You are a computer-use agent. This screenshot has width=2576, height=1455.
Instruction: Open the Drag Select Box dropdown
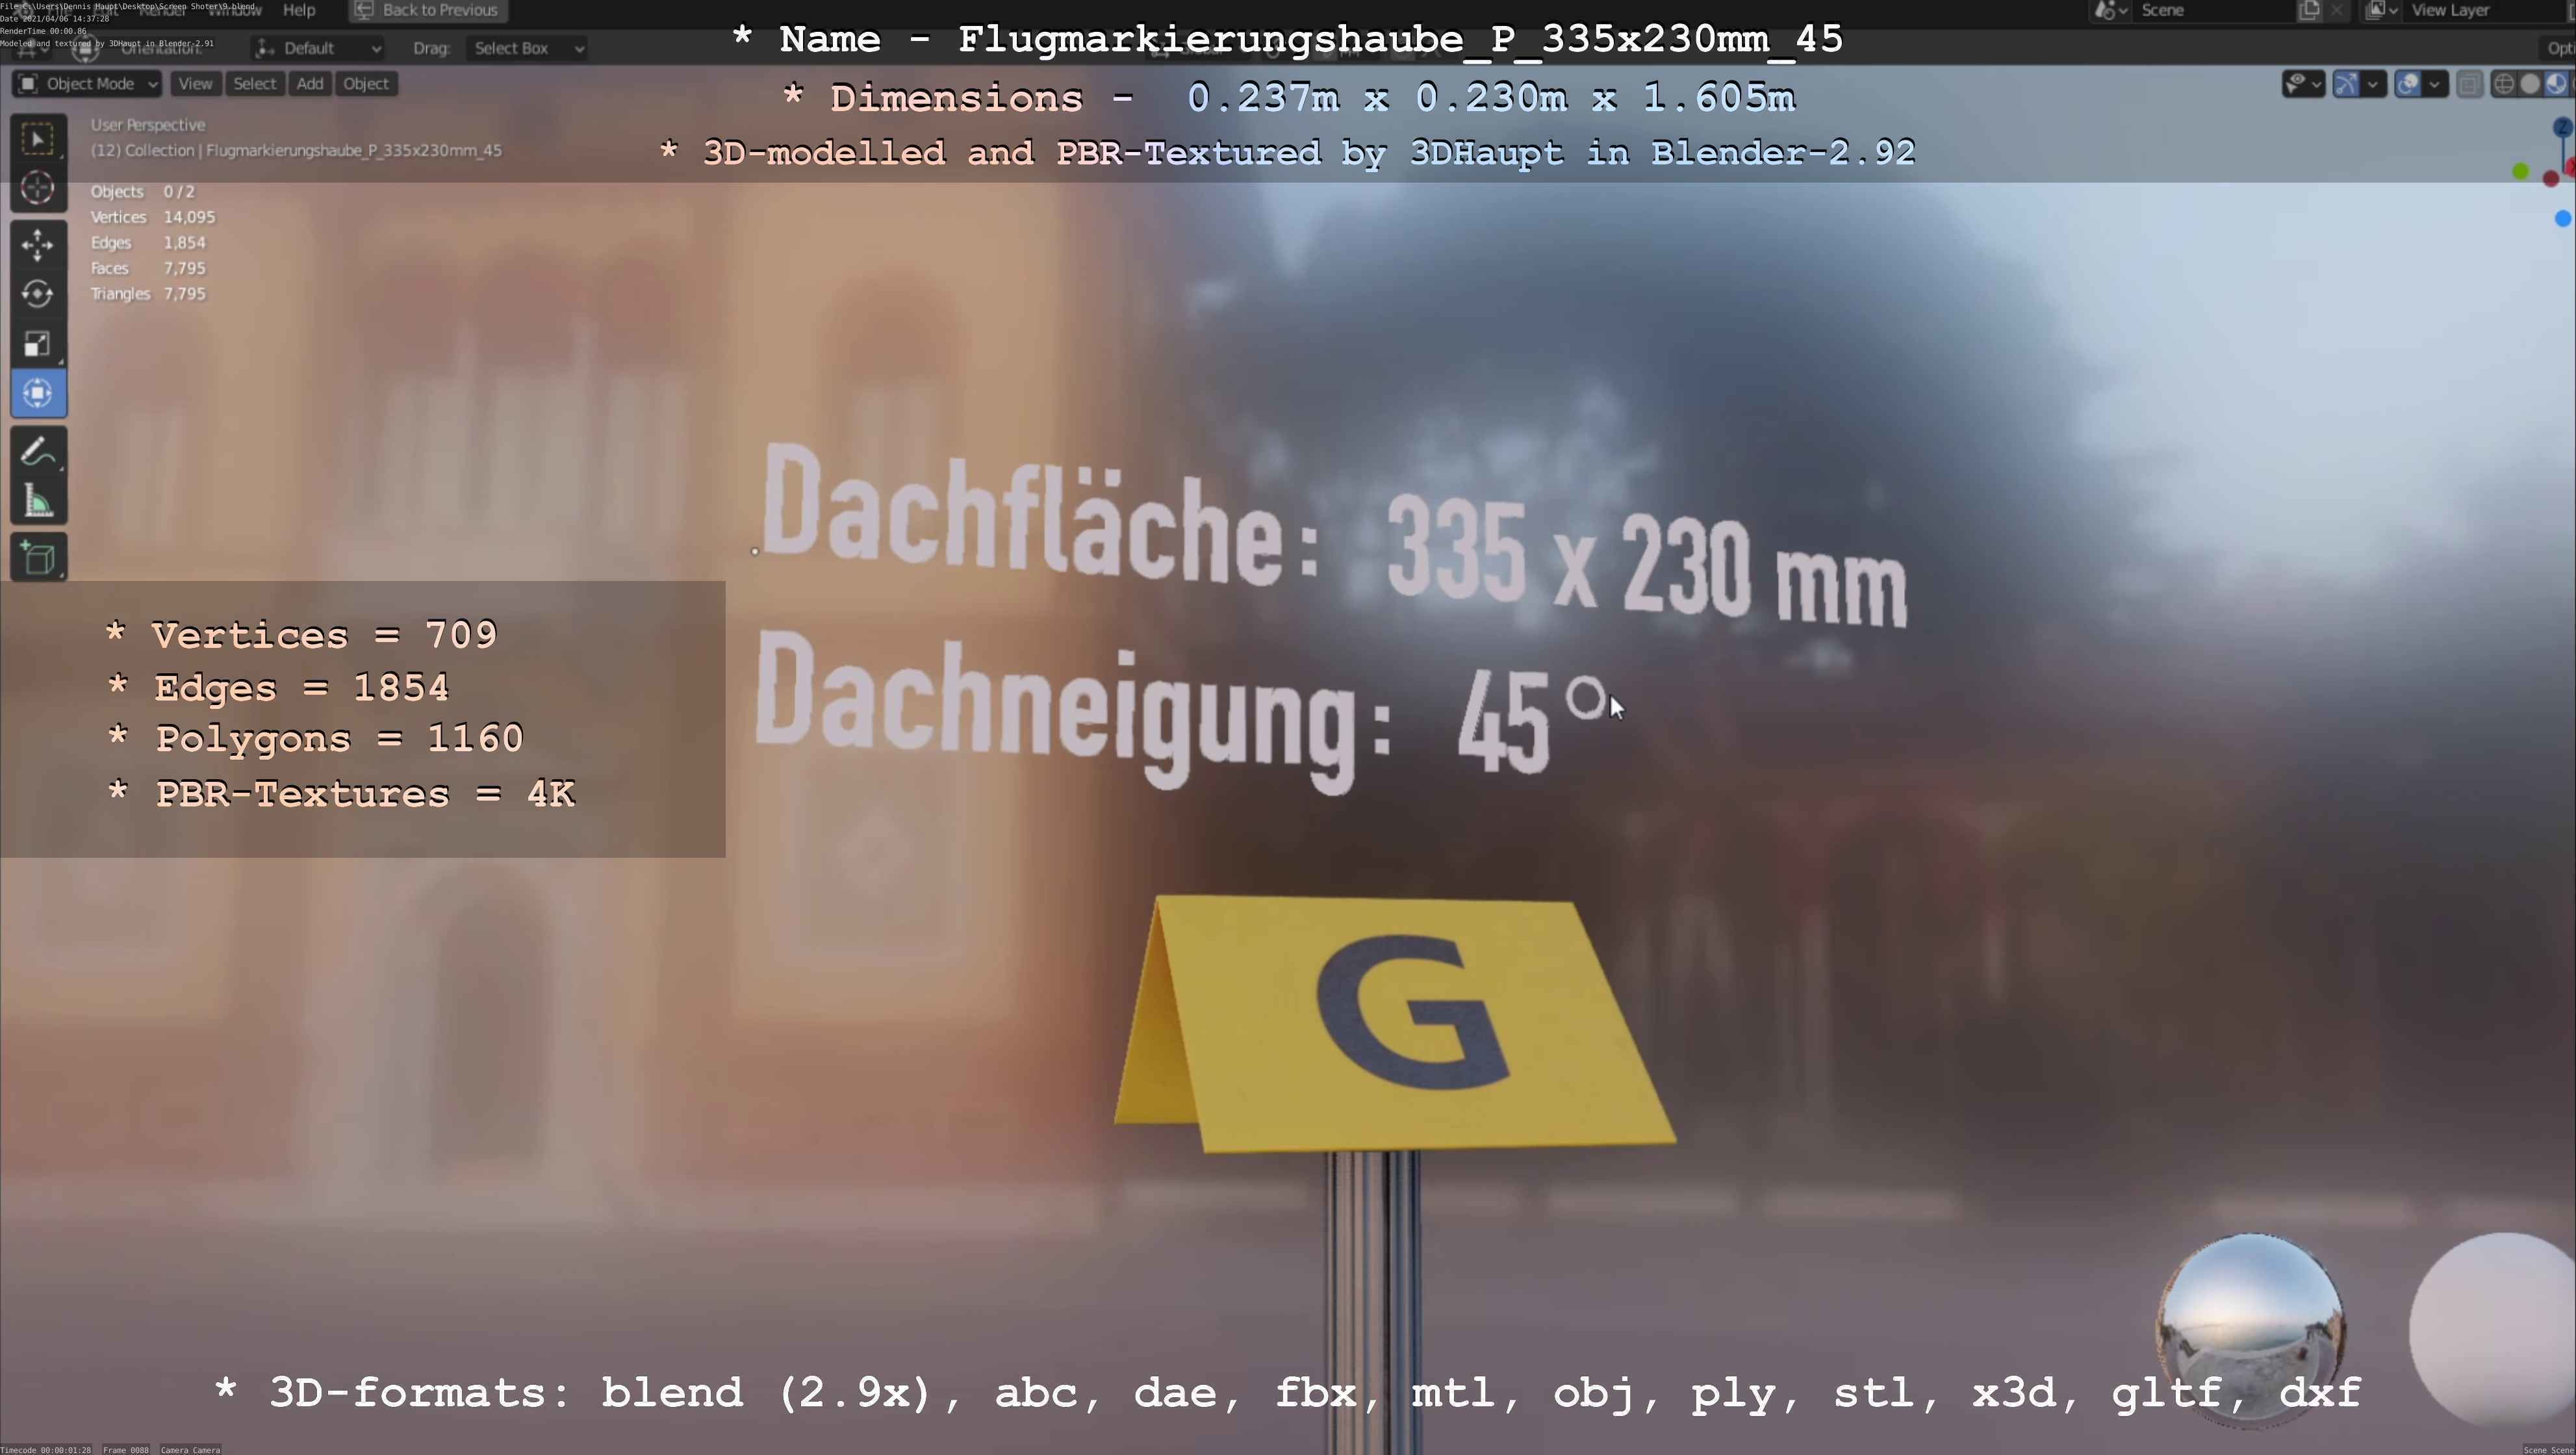pos(527,48)
